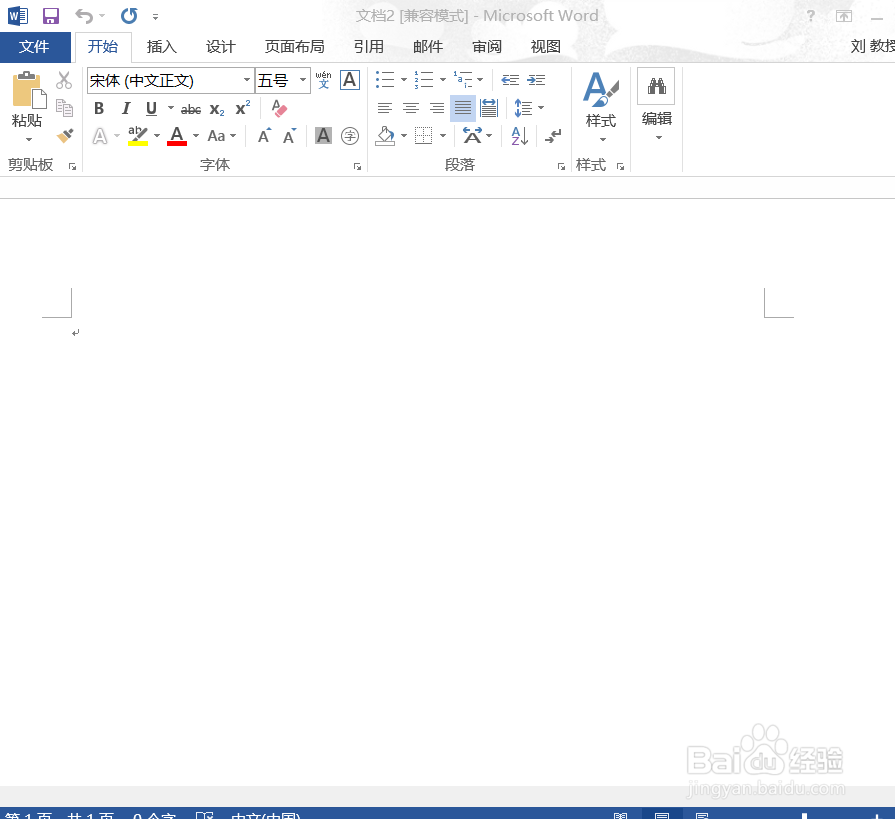Open font color dropdown arrow
The width and height of the screenshot is (895, 819).
coord(196,136)
